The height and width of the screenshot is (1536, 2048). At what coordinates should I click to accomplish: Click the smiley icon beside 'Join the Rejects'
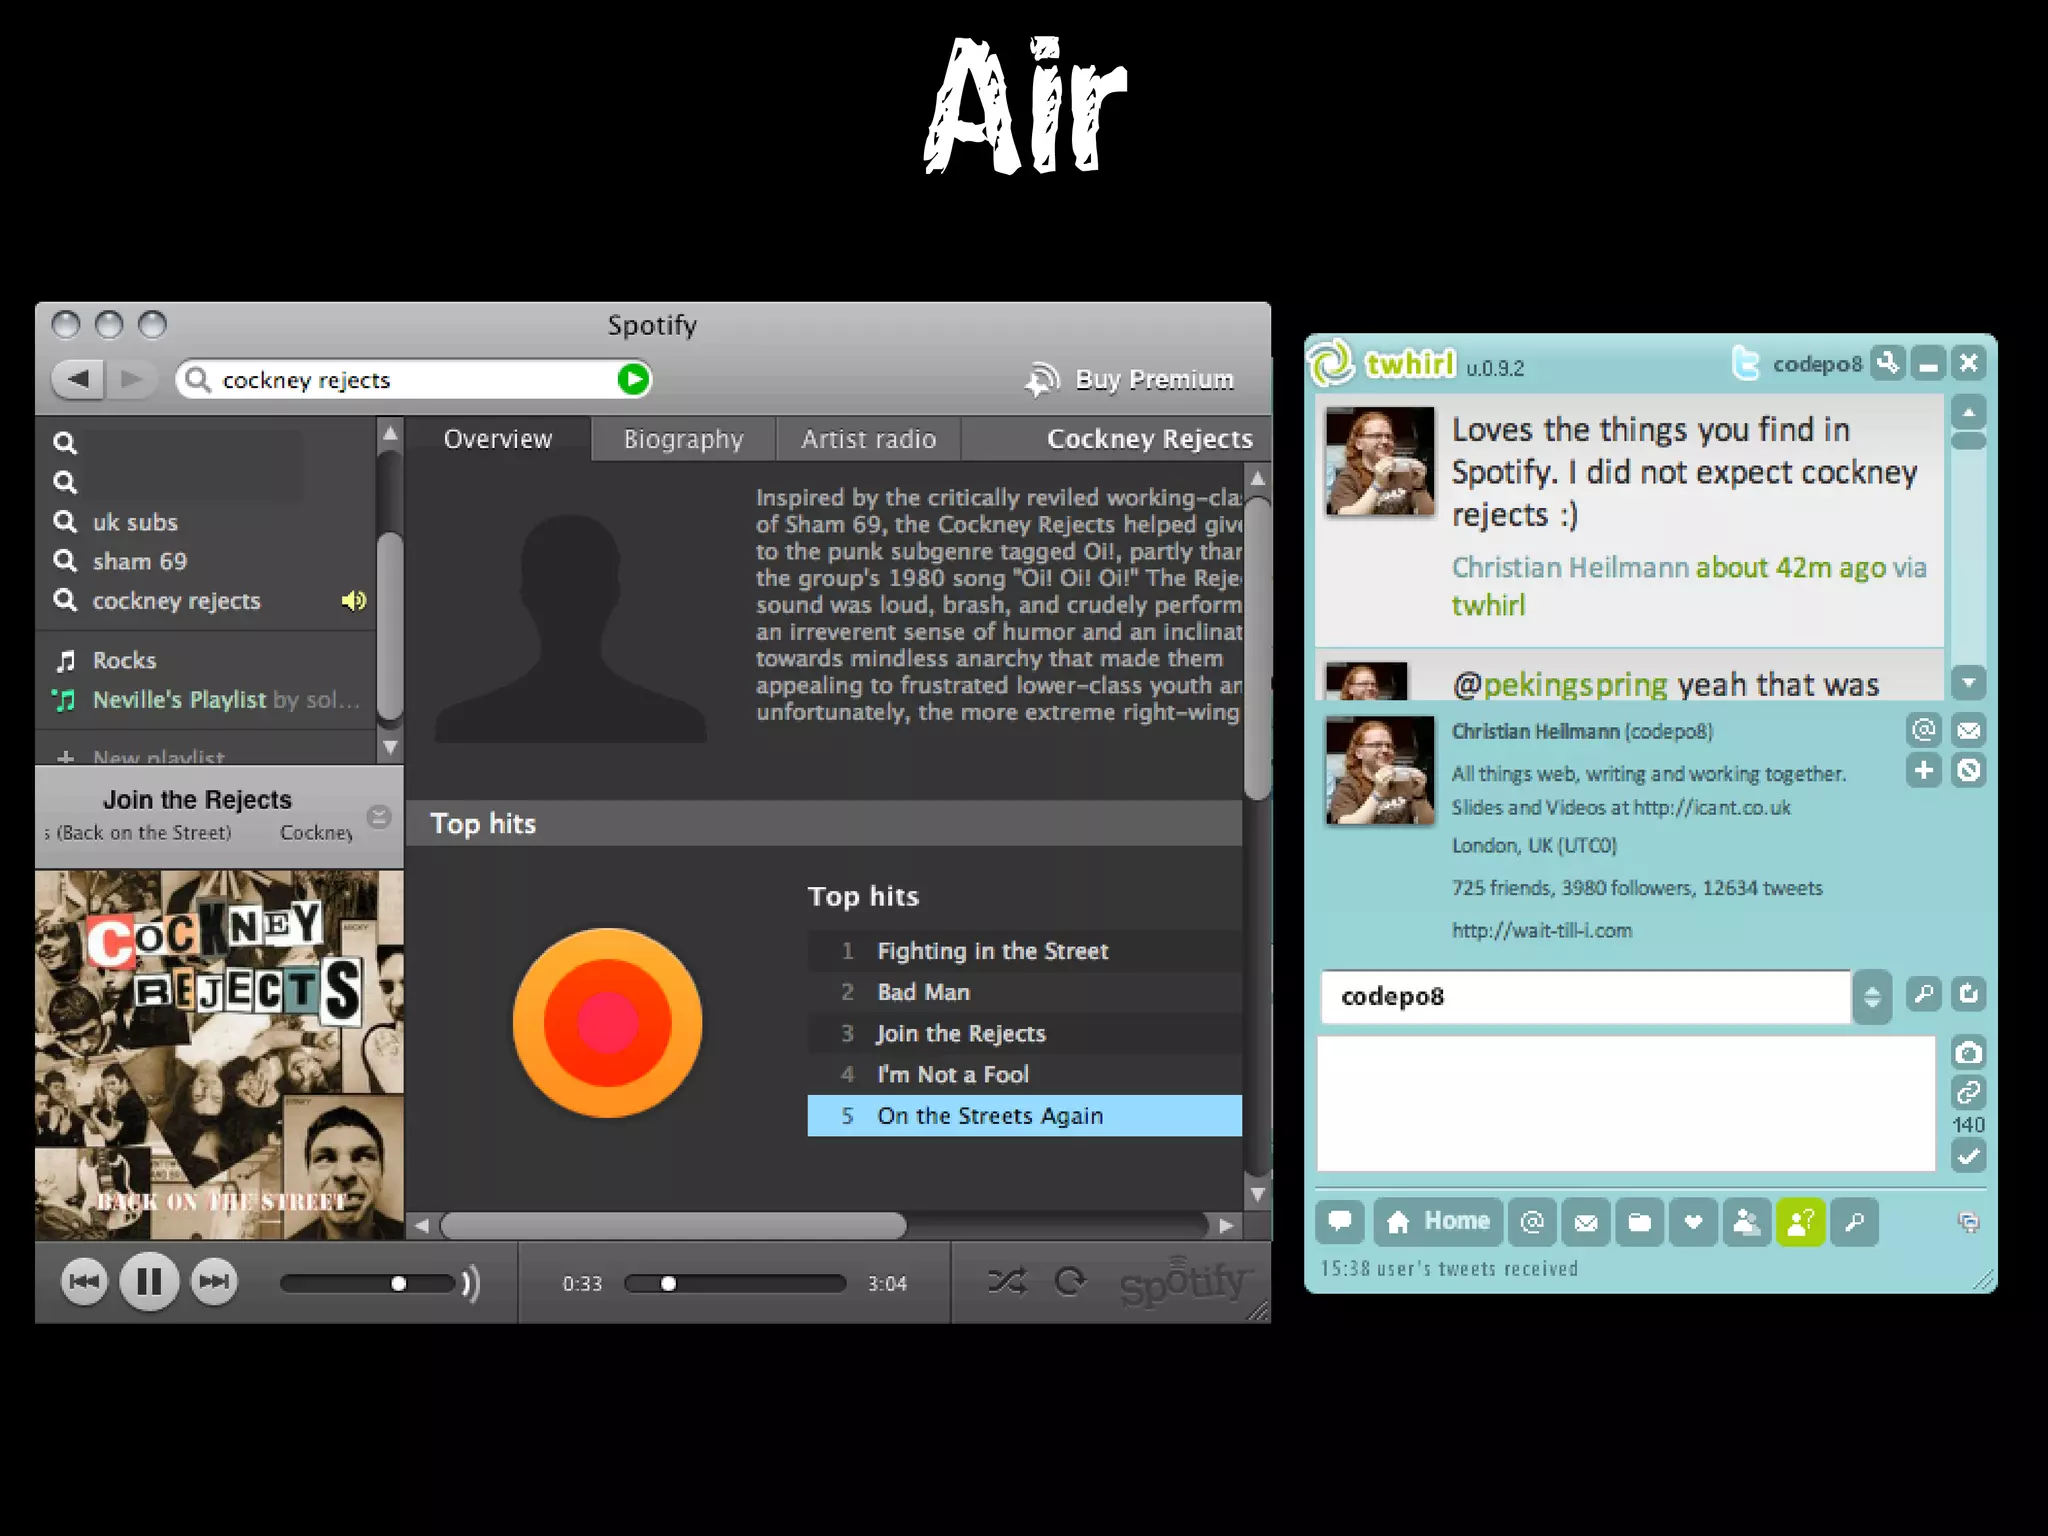379,817
